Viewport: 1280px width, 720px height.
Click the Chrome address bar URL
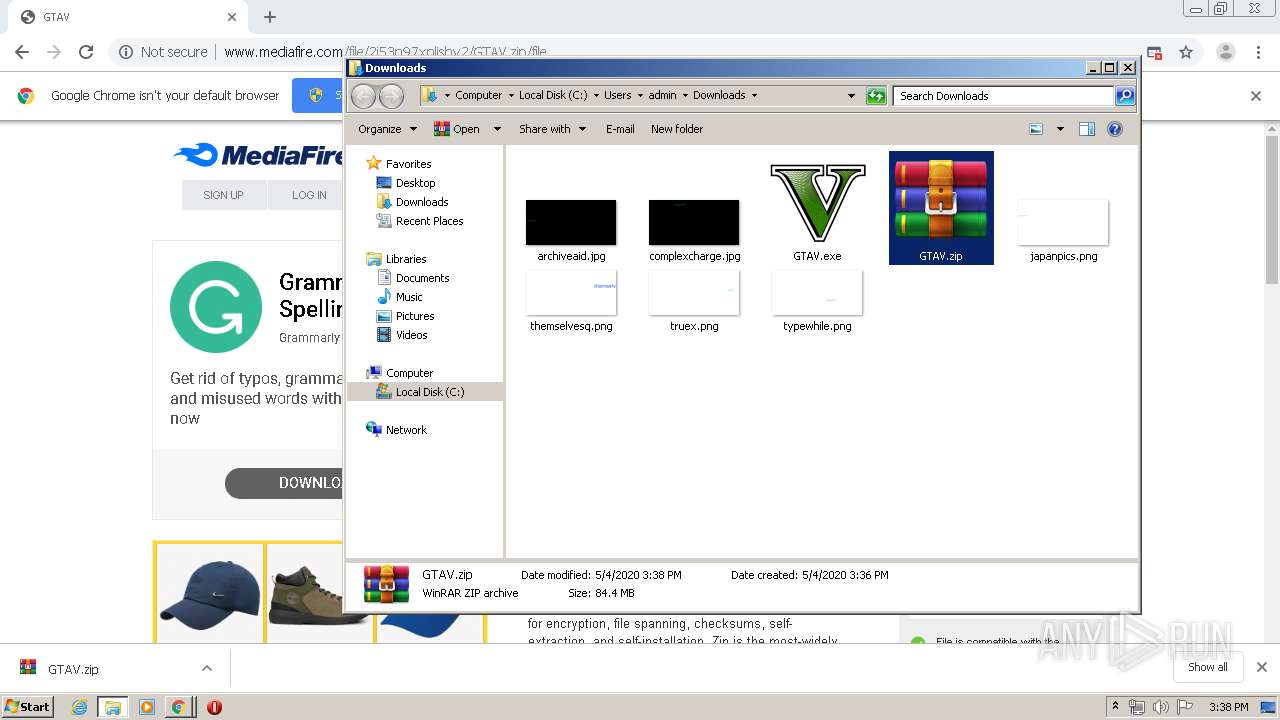tap(385, 52)
